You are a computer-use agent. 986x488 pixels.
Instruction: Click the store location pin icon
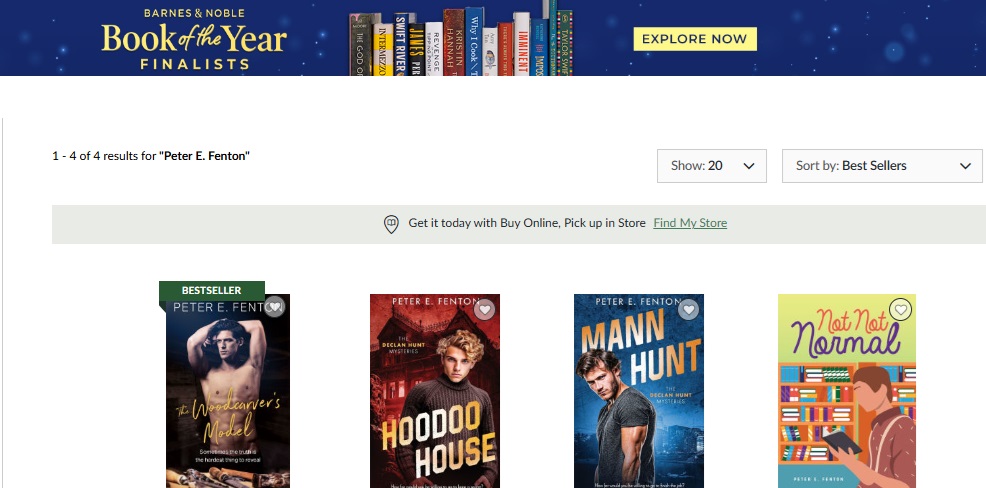tap(391, 224)
